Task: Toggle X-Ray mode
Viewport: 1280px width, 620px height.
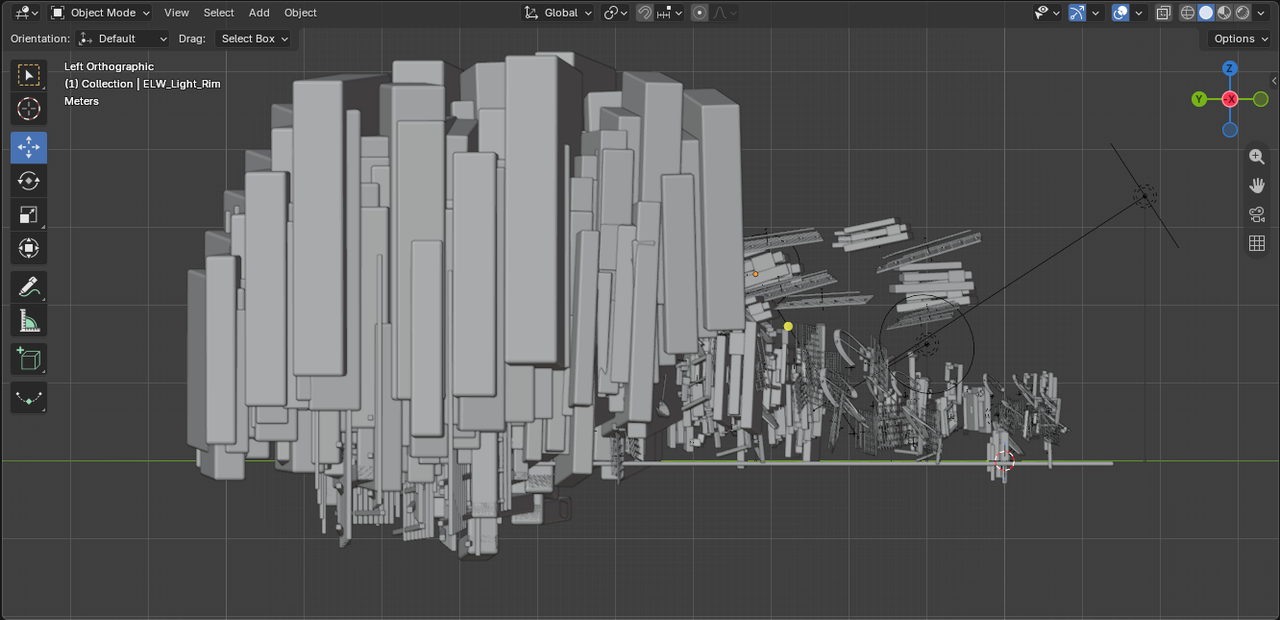Action: coord(1163,13)
